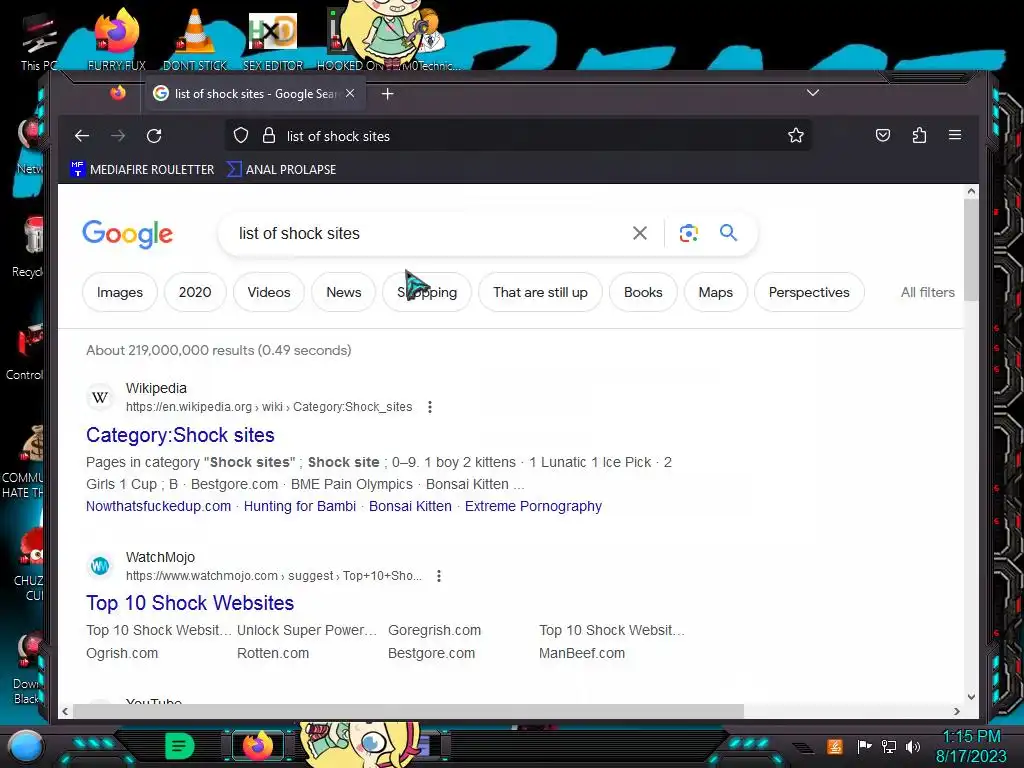Open the Windows Start orb
The image size is (1024, 768).
[x=25, y=746]
